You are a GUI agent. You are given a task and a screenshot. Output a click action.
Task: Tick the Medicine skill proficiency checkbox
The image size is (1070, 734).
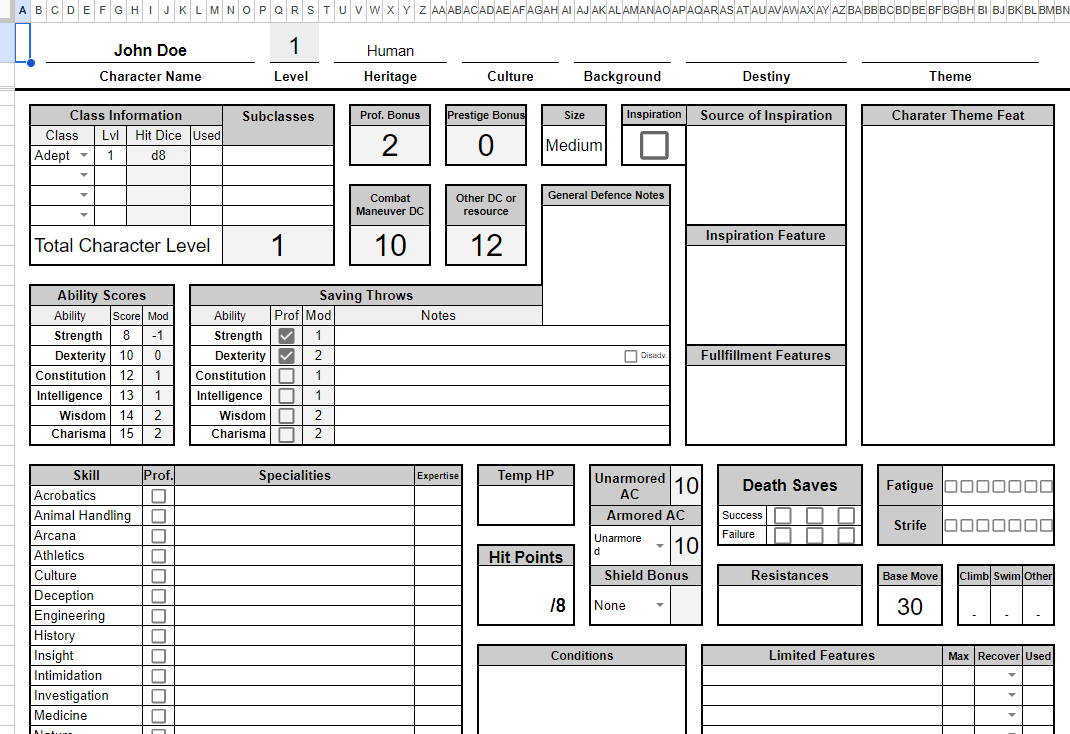pyautogui.click(x=158, y=716)
